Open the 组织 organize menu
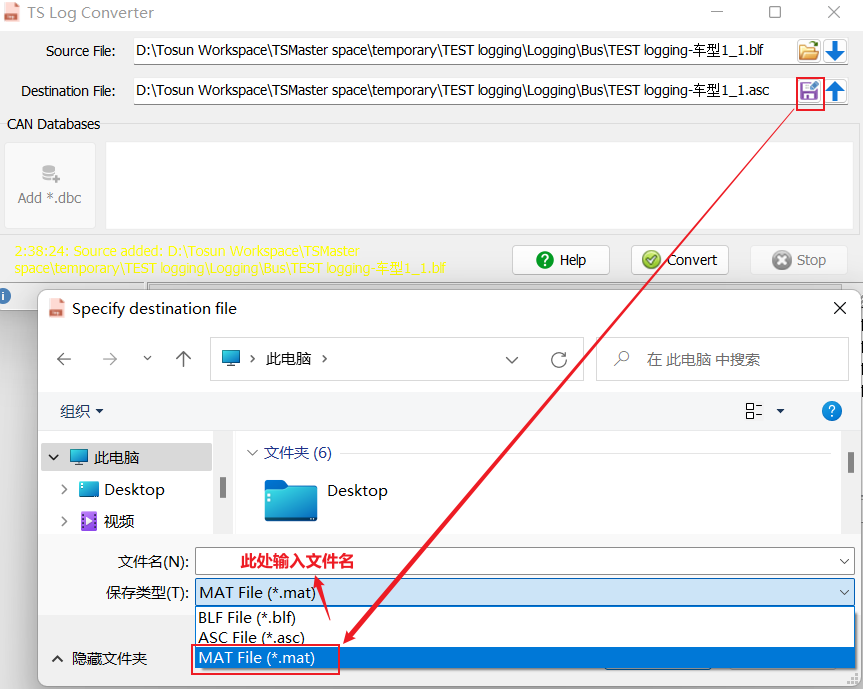Image resolution: width=863 pixels, height=689 pixels. (x=81, y=411)
